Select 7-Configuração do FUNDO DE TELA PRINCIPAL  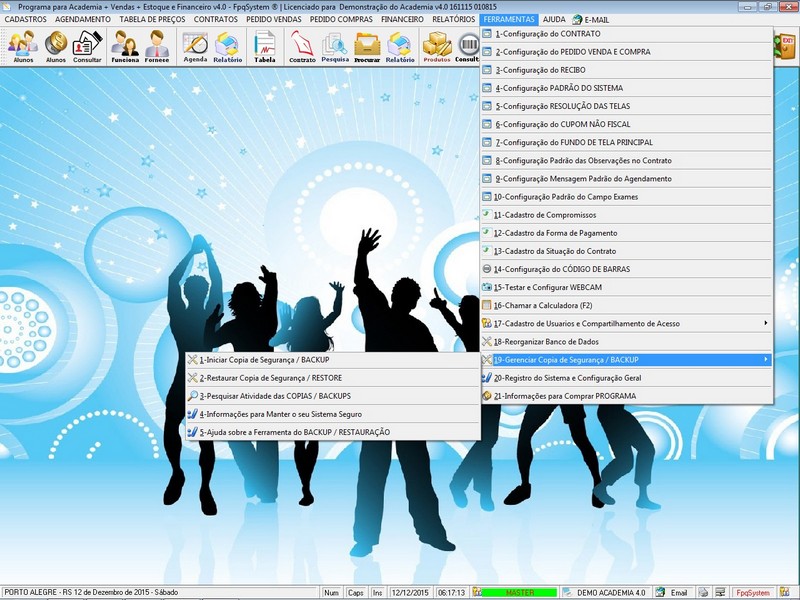point(627,142)
